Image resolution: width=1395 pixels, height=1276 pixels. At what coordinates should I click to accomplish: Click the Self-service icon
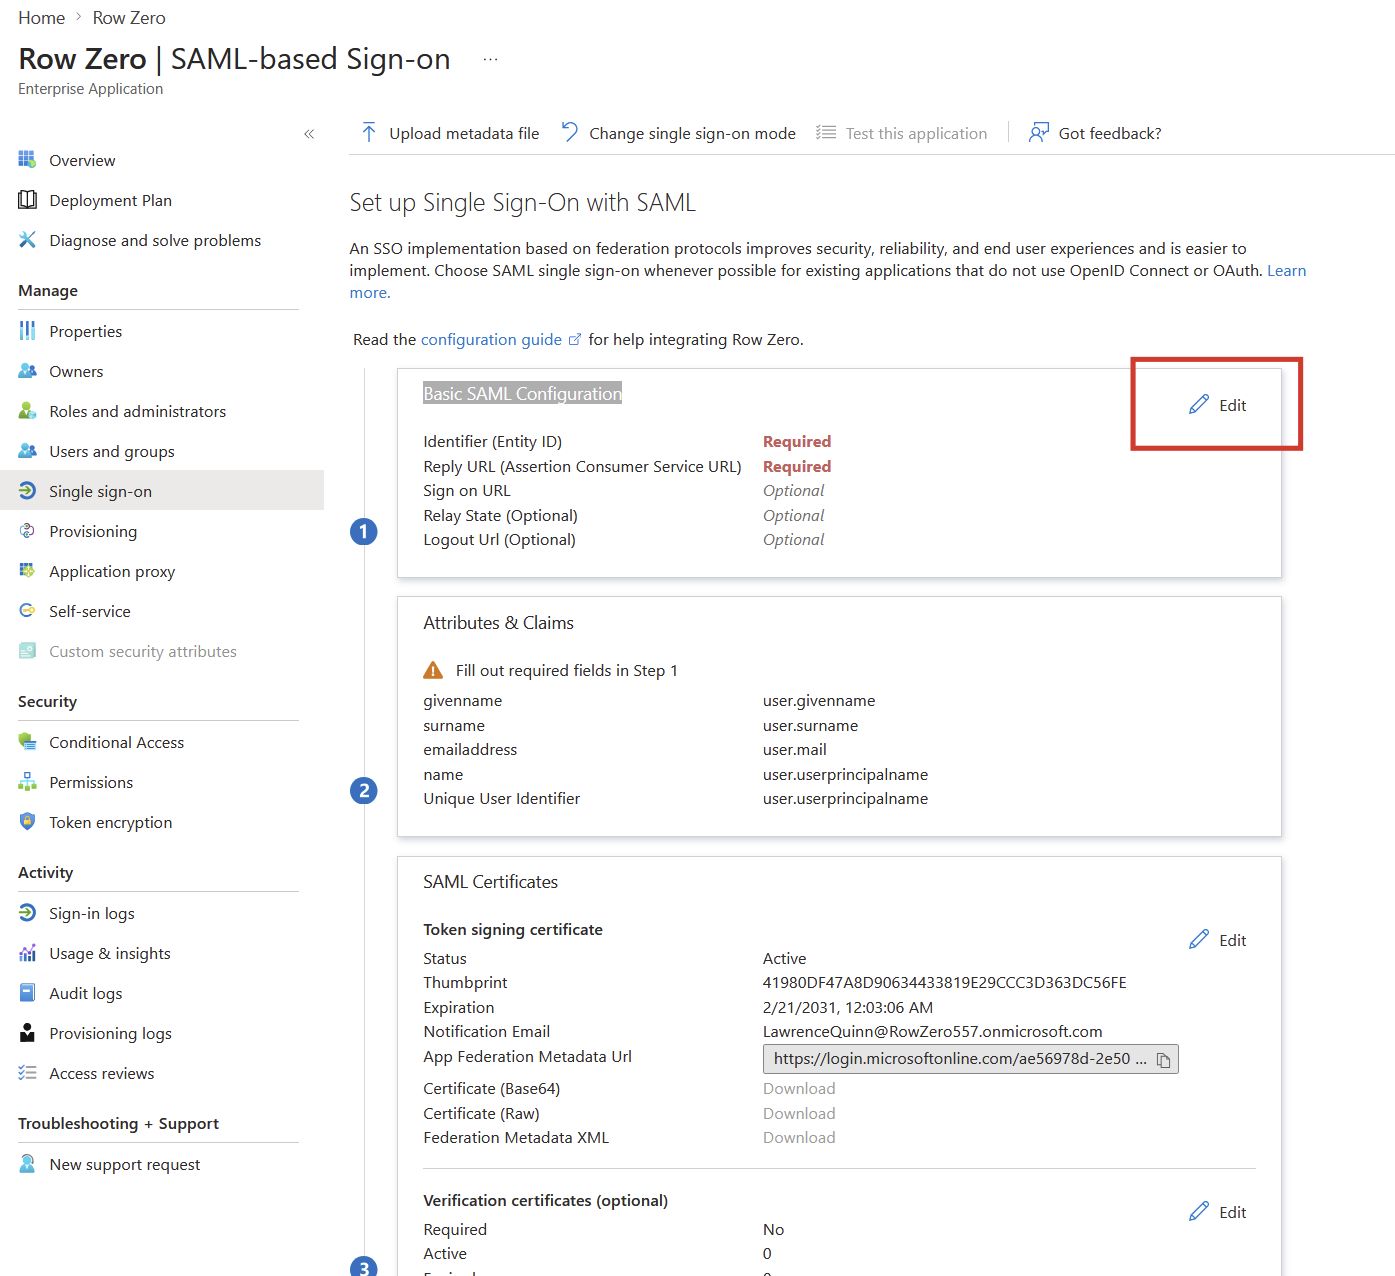coord(27,611)
